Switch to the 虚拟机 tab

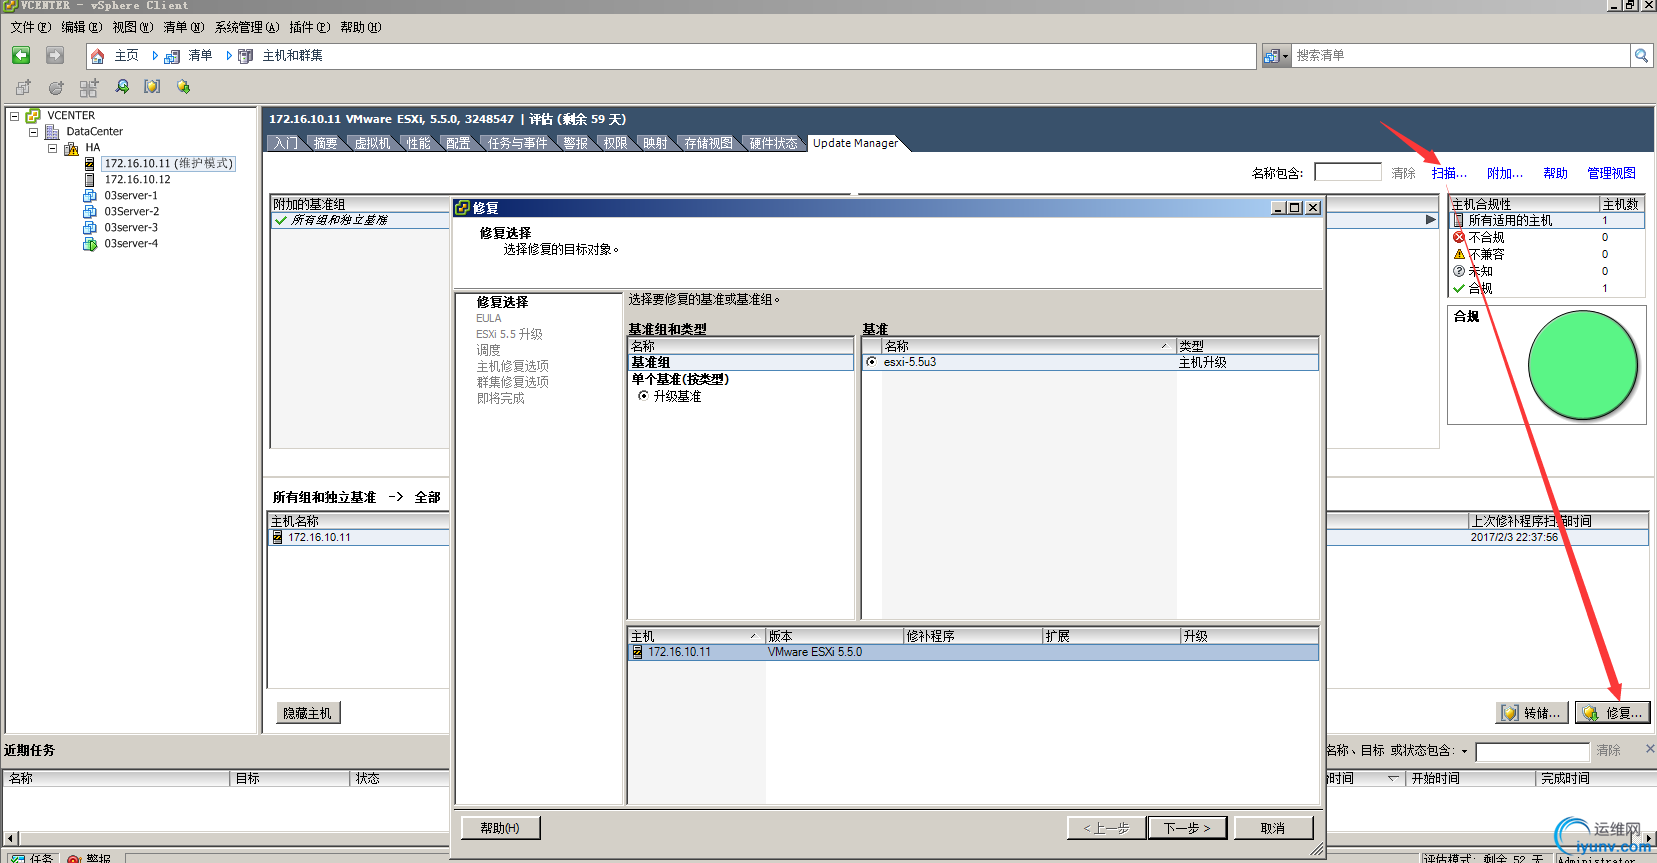point(372,143)
